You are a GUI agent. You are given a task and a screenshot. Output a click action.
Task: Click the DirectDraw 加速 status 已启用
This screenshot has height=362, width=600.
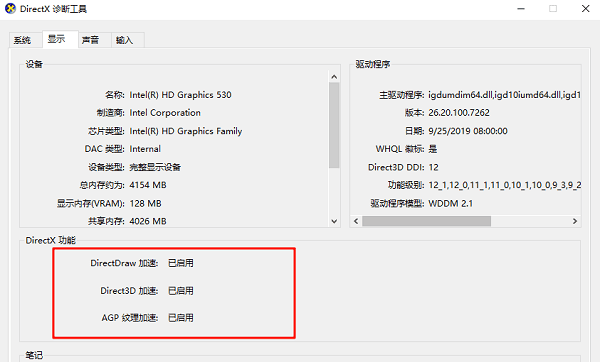(181, 263)
